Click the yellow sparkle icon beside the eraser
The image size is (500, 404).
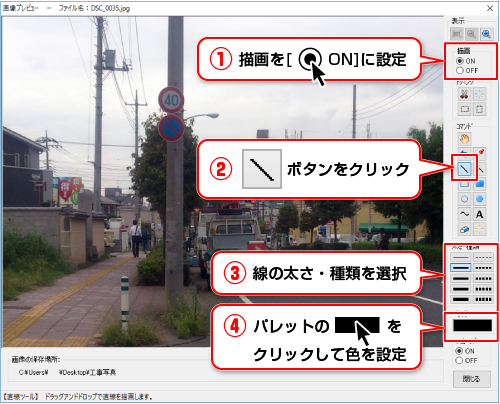click(479, 229)
